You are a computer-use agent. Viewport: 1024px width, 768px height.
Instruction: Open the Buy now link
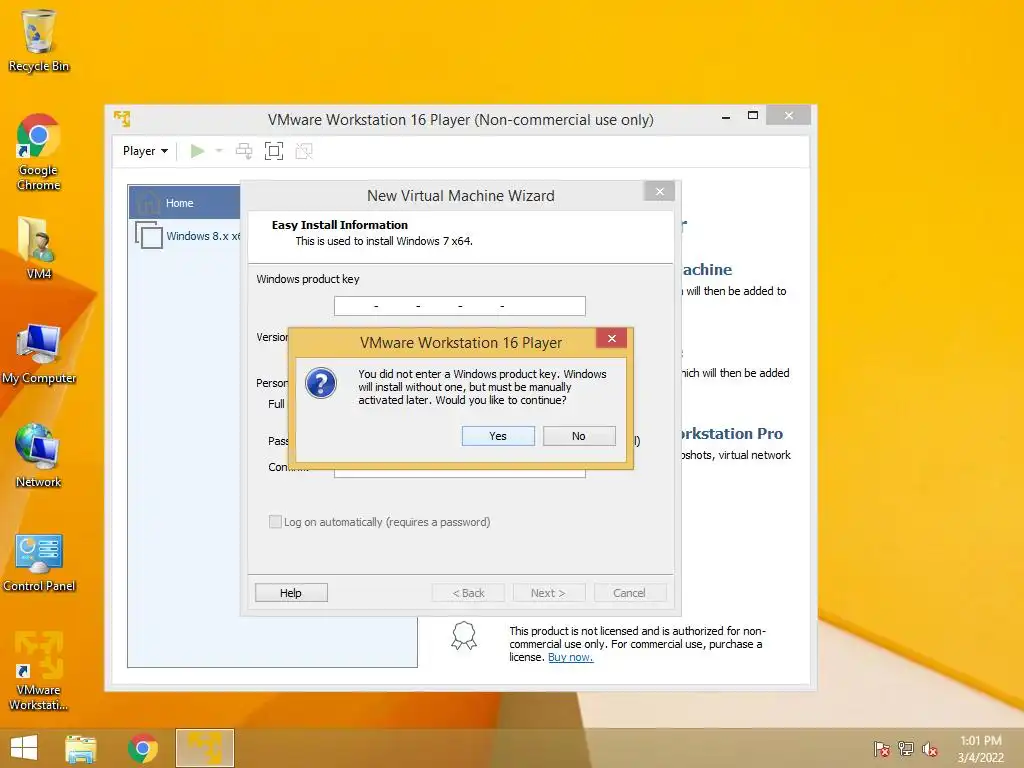point(570,658)
